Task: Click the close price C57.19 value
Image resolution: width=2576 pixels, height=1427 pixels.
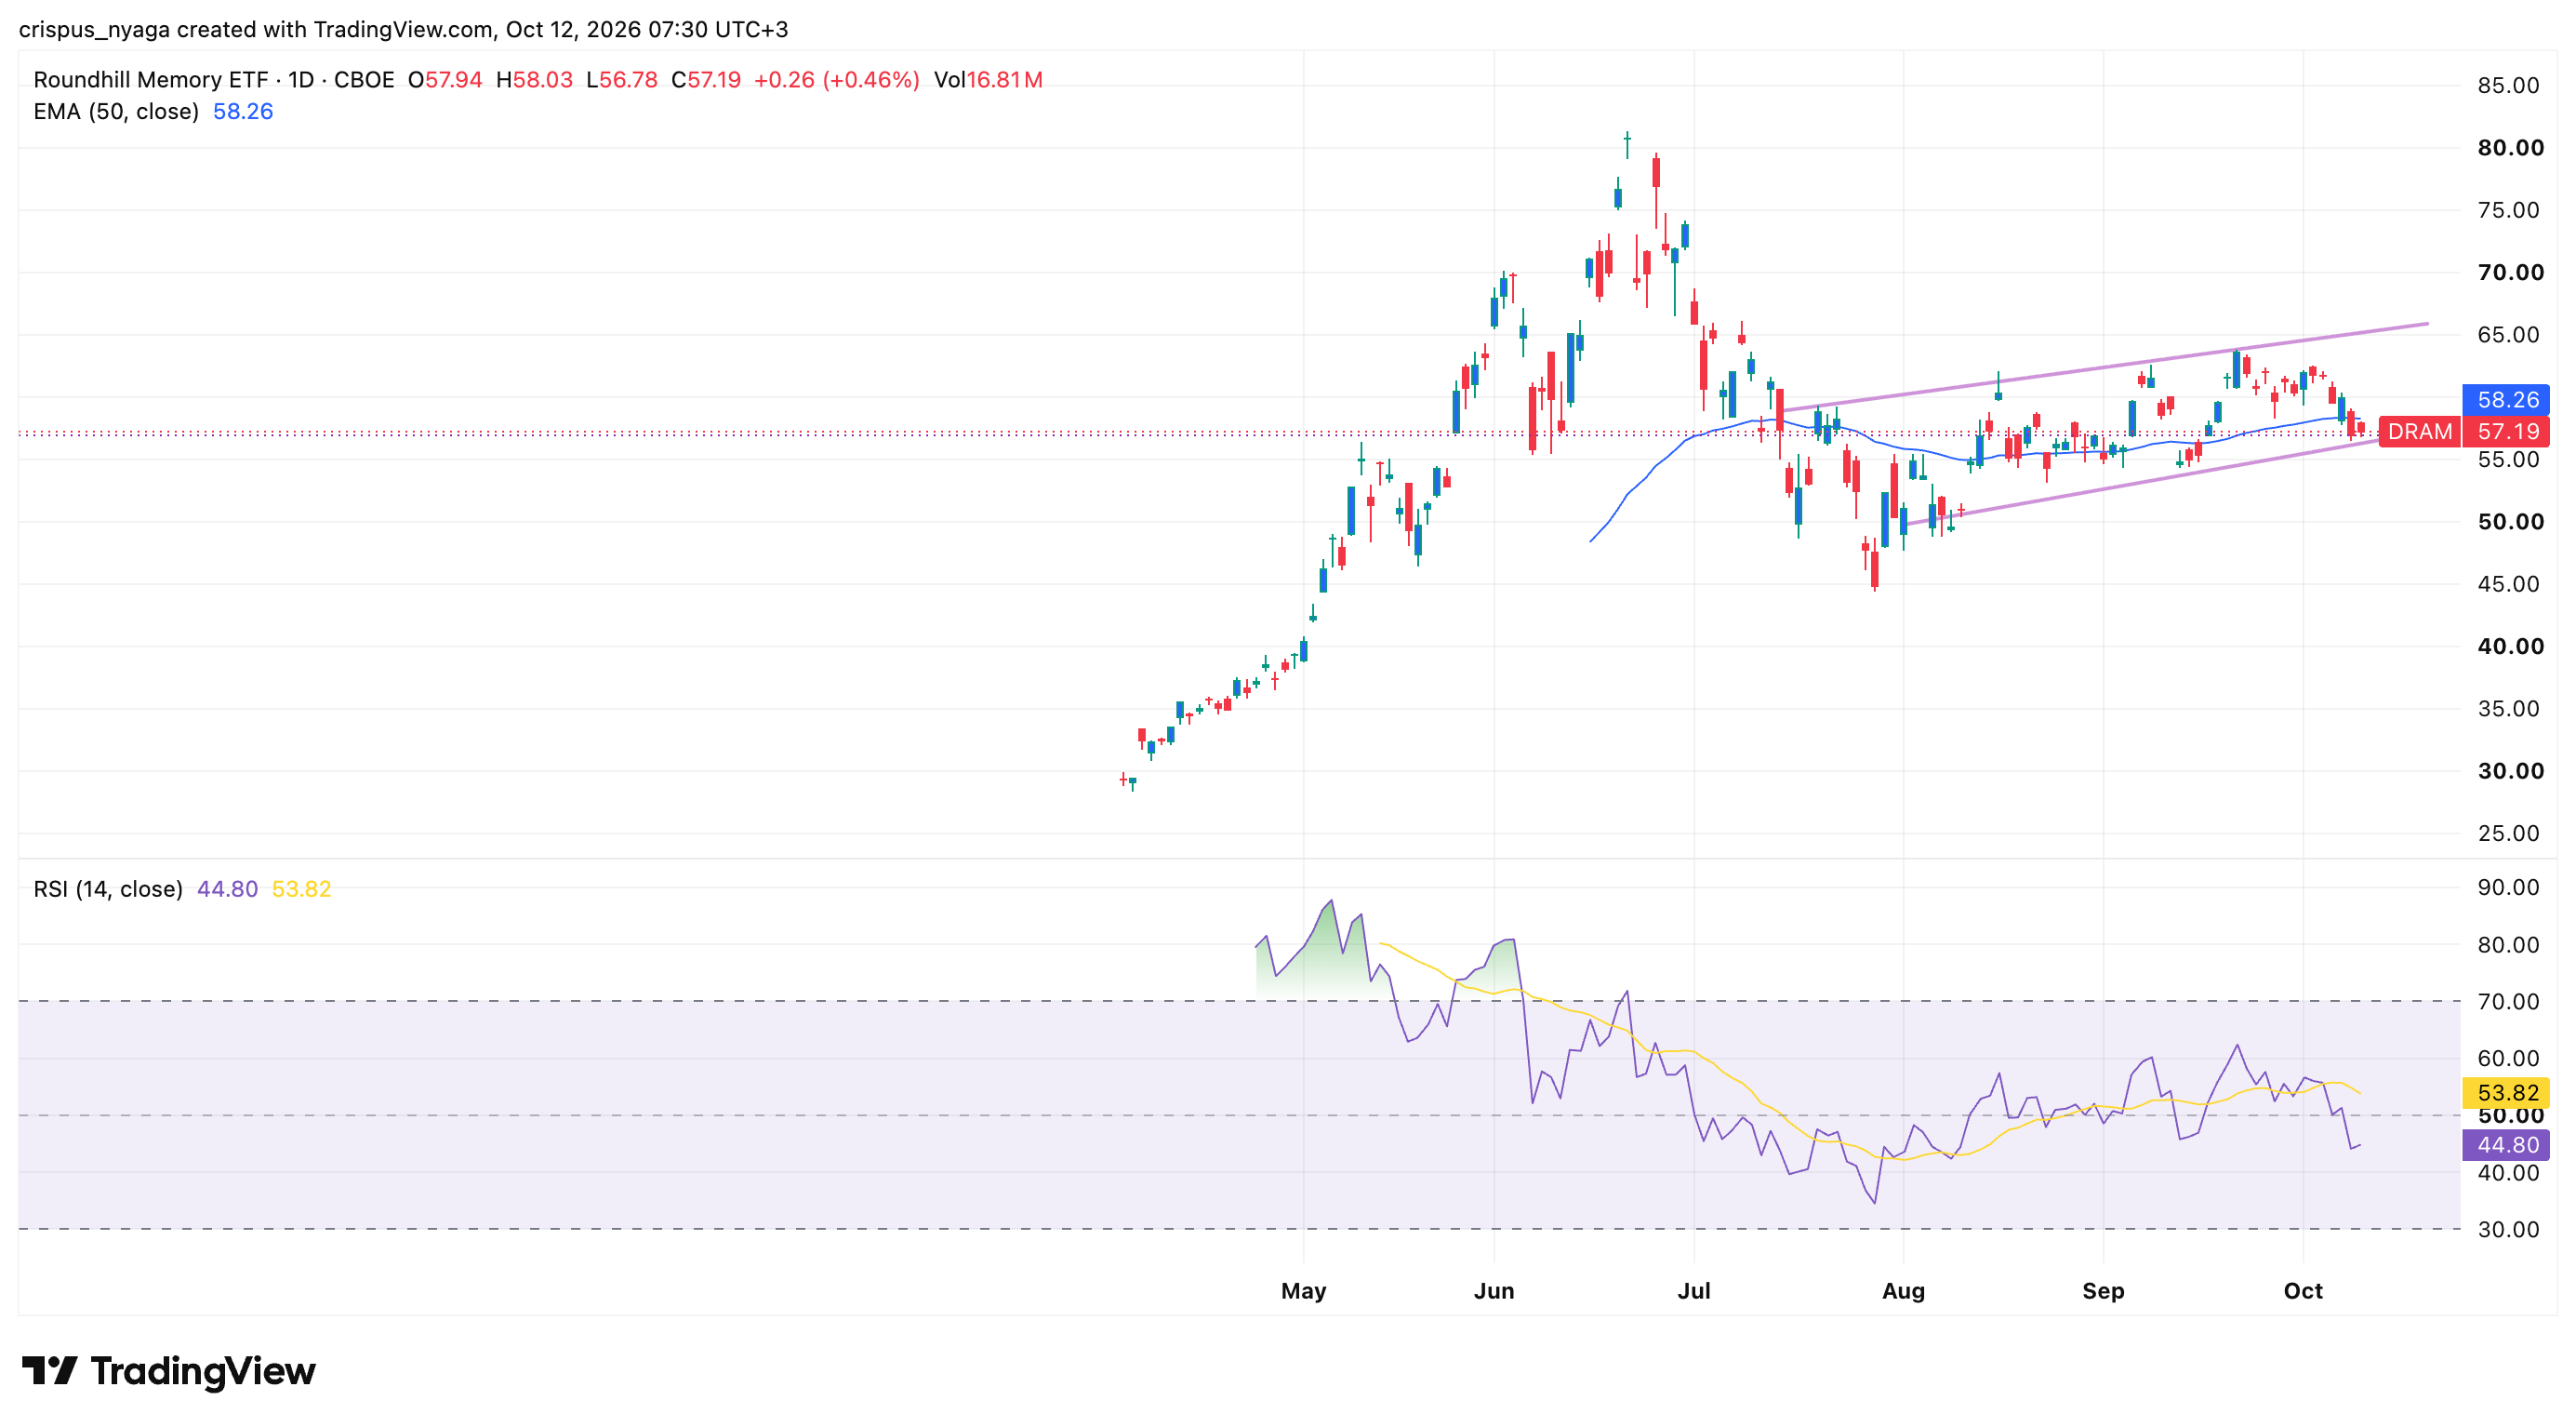Action: tap(706, 80)
